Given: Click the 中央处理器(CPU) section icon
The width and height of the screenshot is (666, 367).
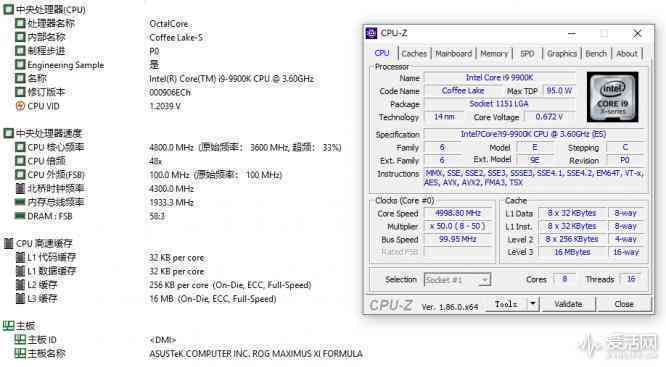Looking at the screenshot, I should coord(8,9).
